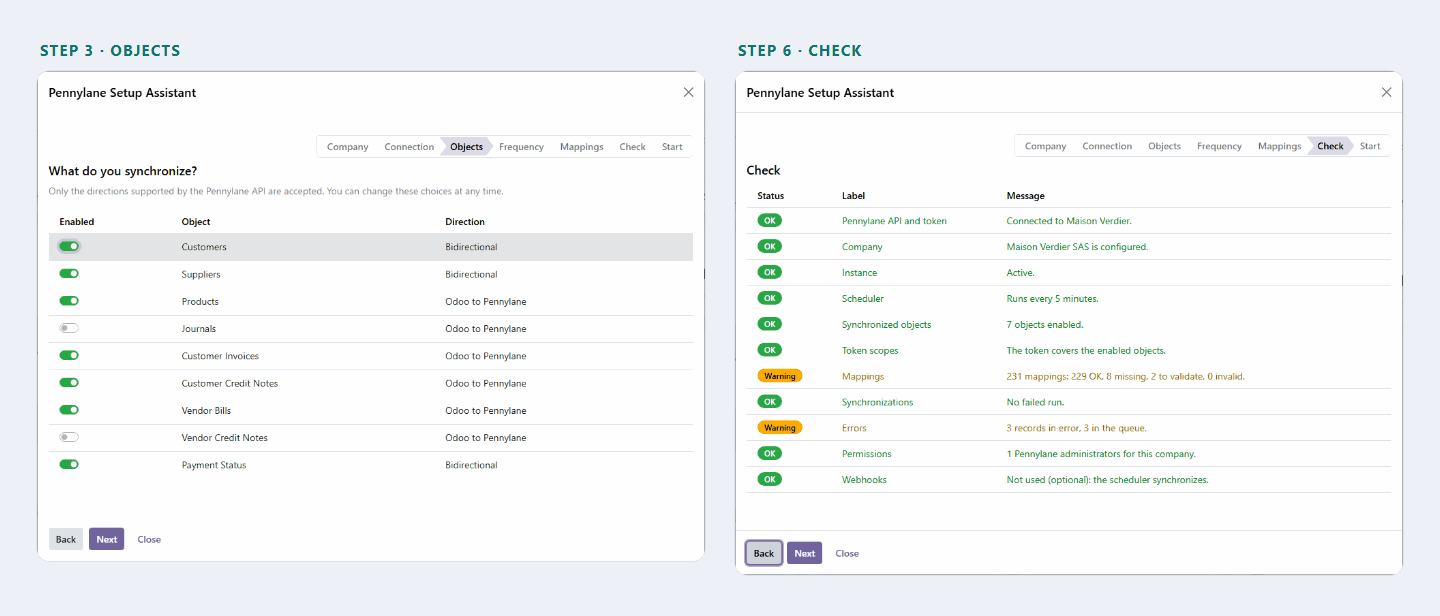The width and height of the screenshot is (1440, 616).
Task: Click the Close link in Objects window
Action: 149,539
